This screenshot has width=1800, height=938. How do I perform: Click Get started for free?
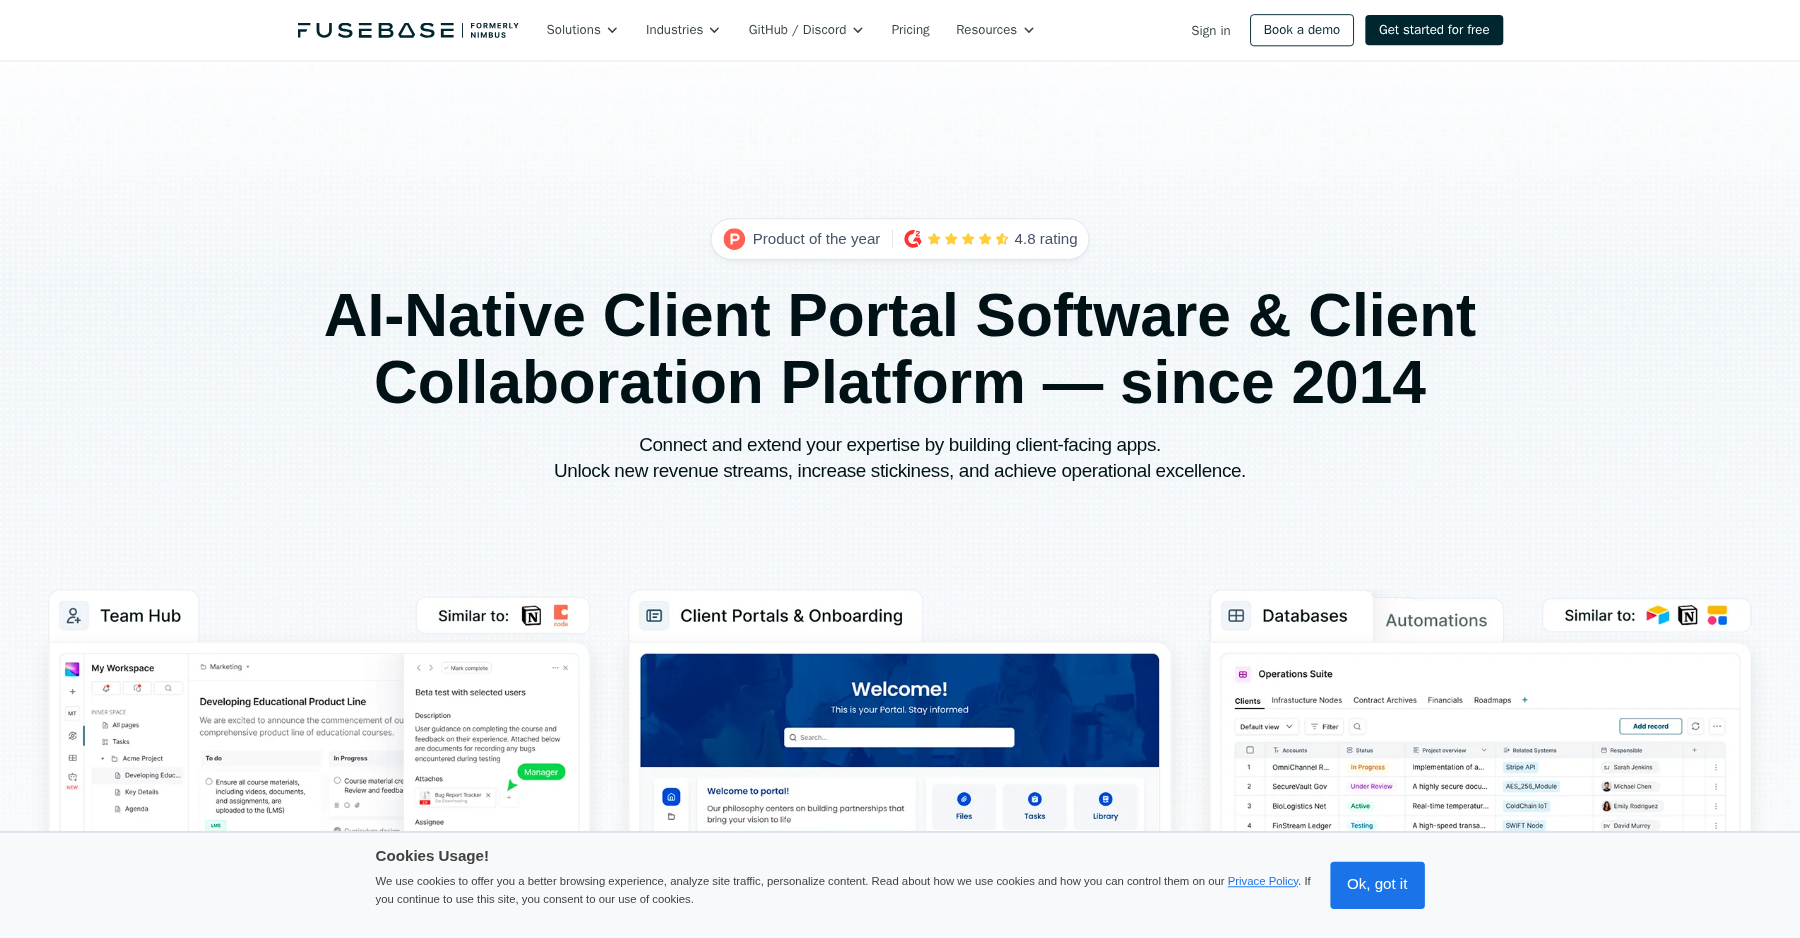coord(1434,30)
